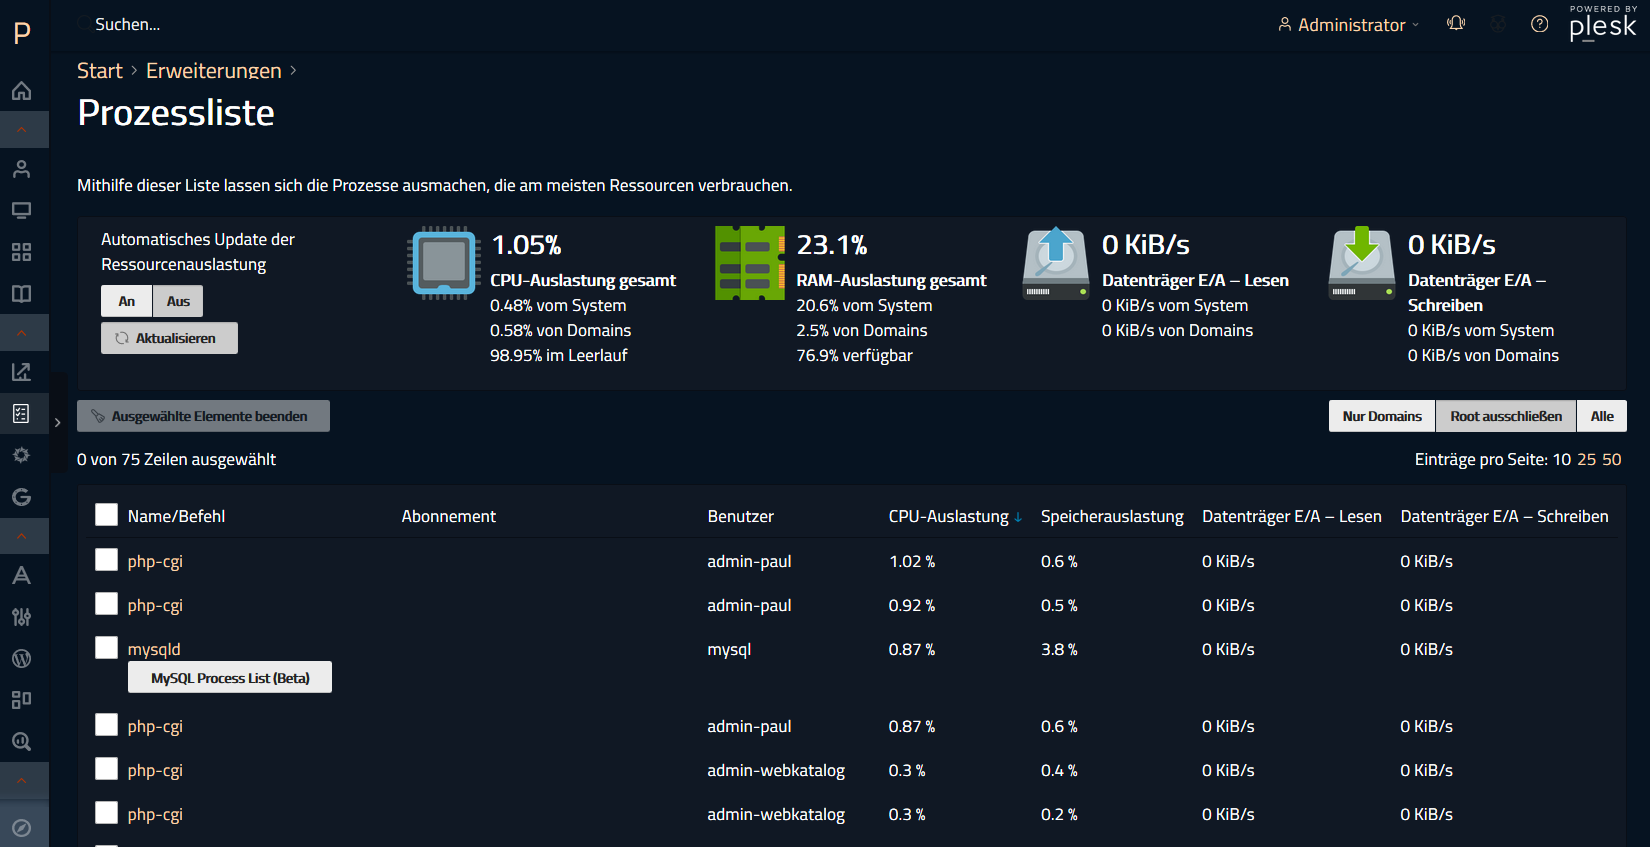Open the compass icon at sidebar bottom
Viewport: 1650px width, 847px height.
21,828
